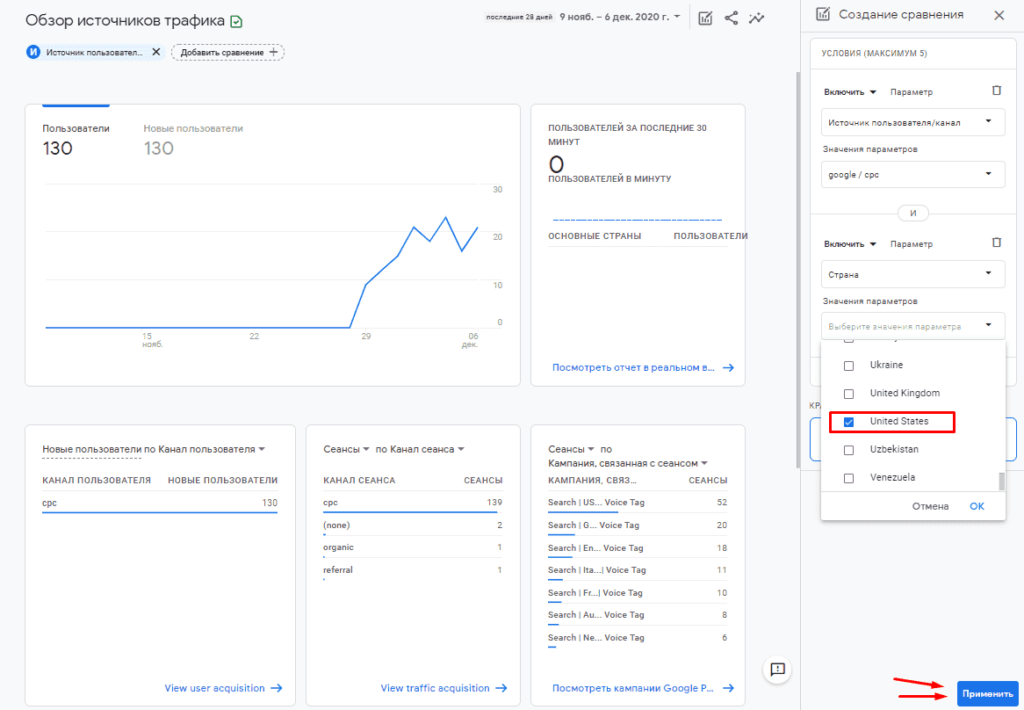Screen dimensions: 1024x710
Task: Open the 'Источник пользователя/канал' parameter dropdown
Action: tap(912, 122)
